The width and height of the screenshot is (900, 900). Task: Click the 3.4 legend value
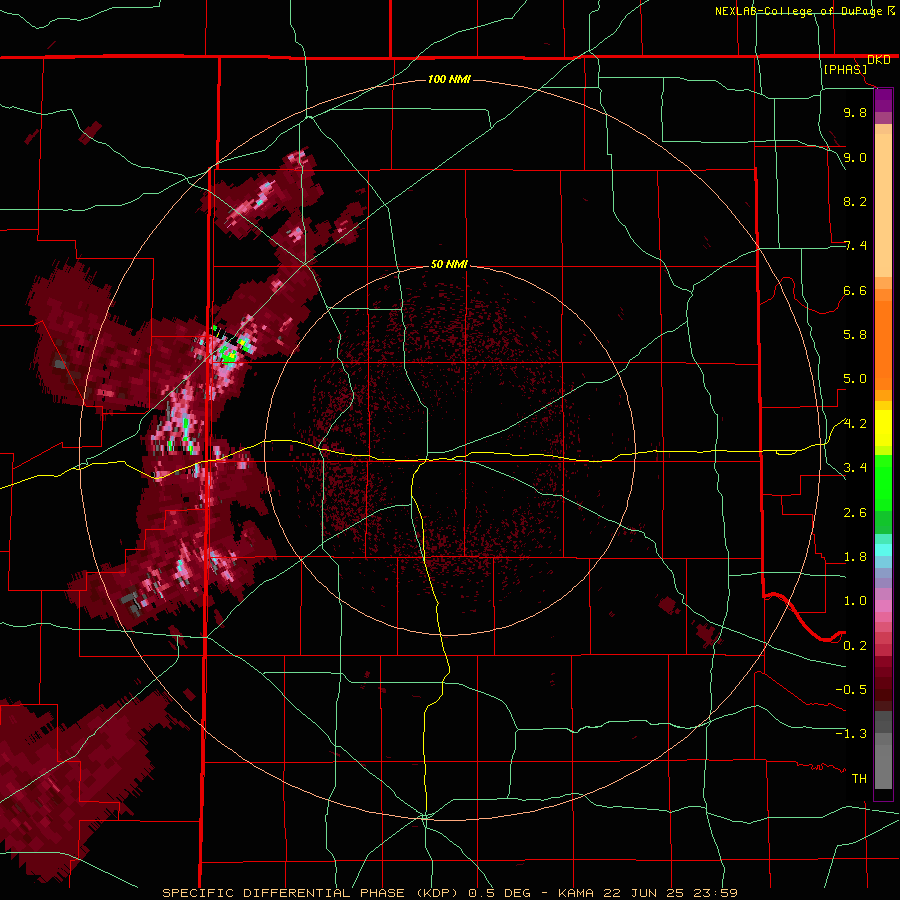pyautogui.click(x=855, y=468)
